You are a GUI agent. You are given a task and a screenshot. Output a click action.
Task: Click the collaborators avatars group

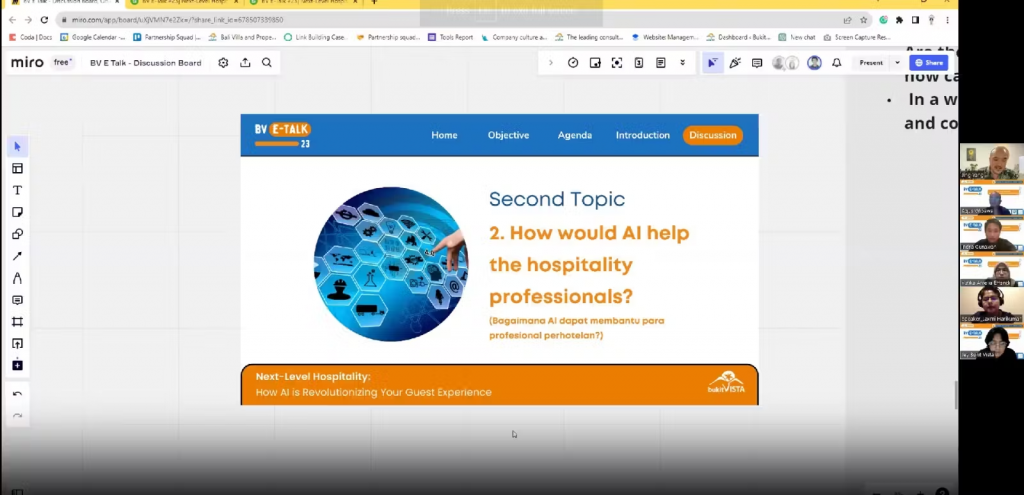click(785, 63)
